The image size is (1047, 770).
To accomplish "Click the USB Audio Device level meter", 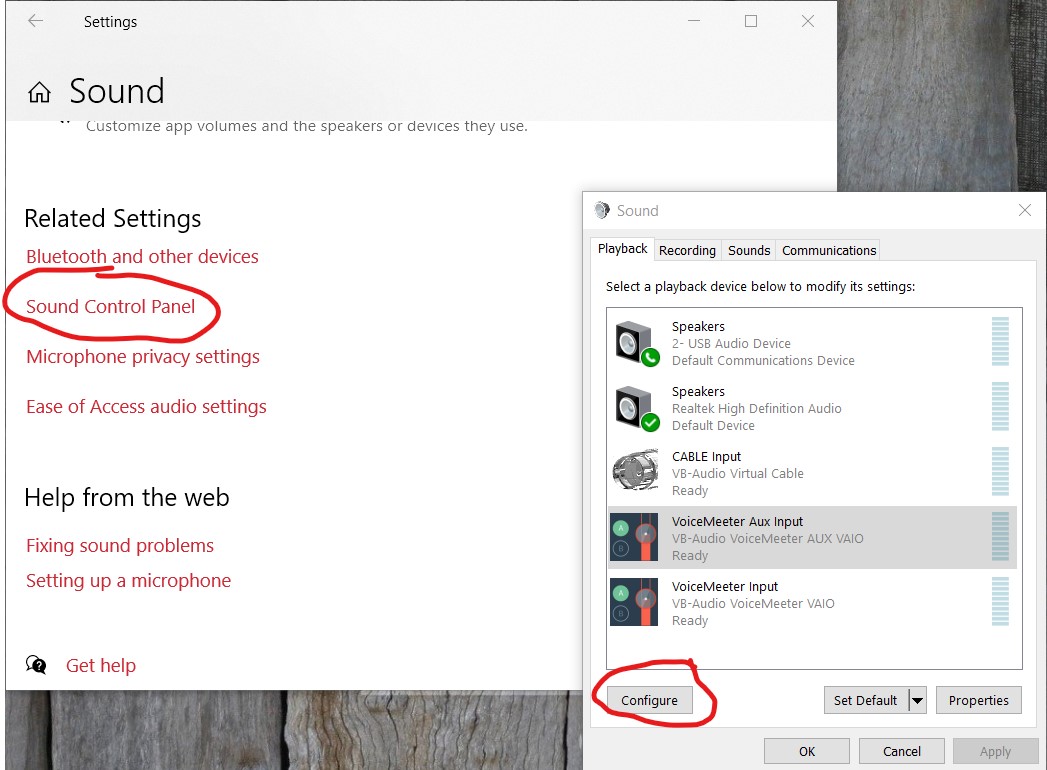I will click(x=1000, y=341).
